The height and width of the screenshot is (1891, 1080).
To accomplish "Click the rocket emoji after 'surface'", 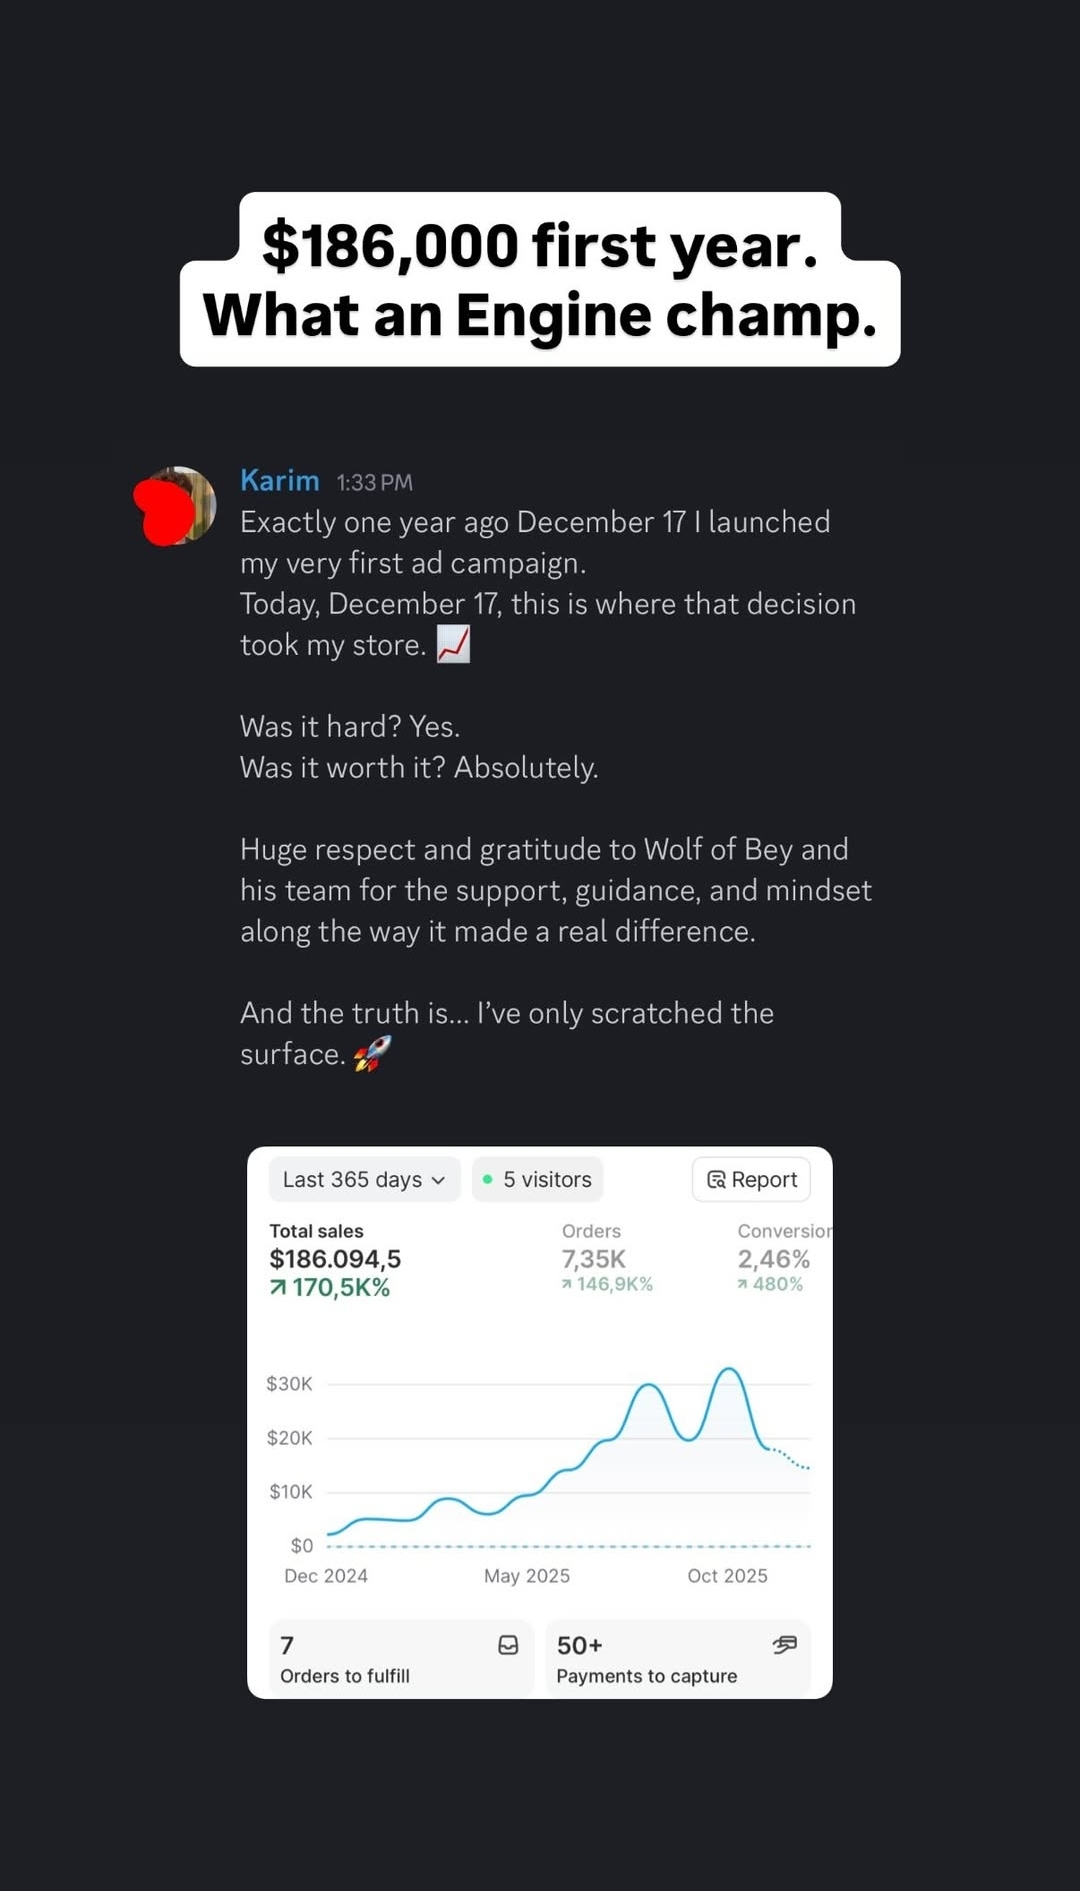I will tap(372, 1053).
